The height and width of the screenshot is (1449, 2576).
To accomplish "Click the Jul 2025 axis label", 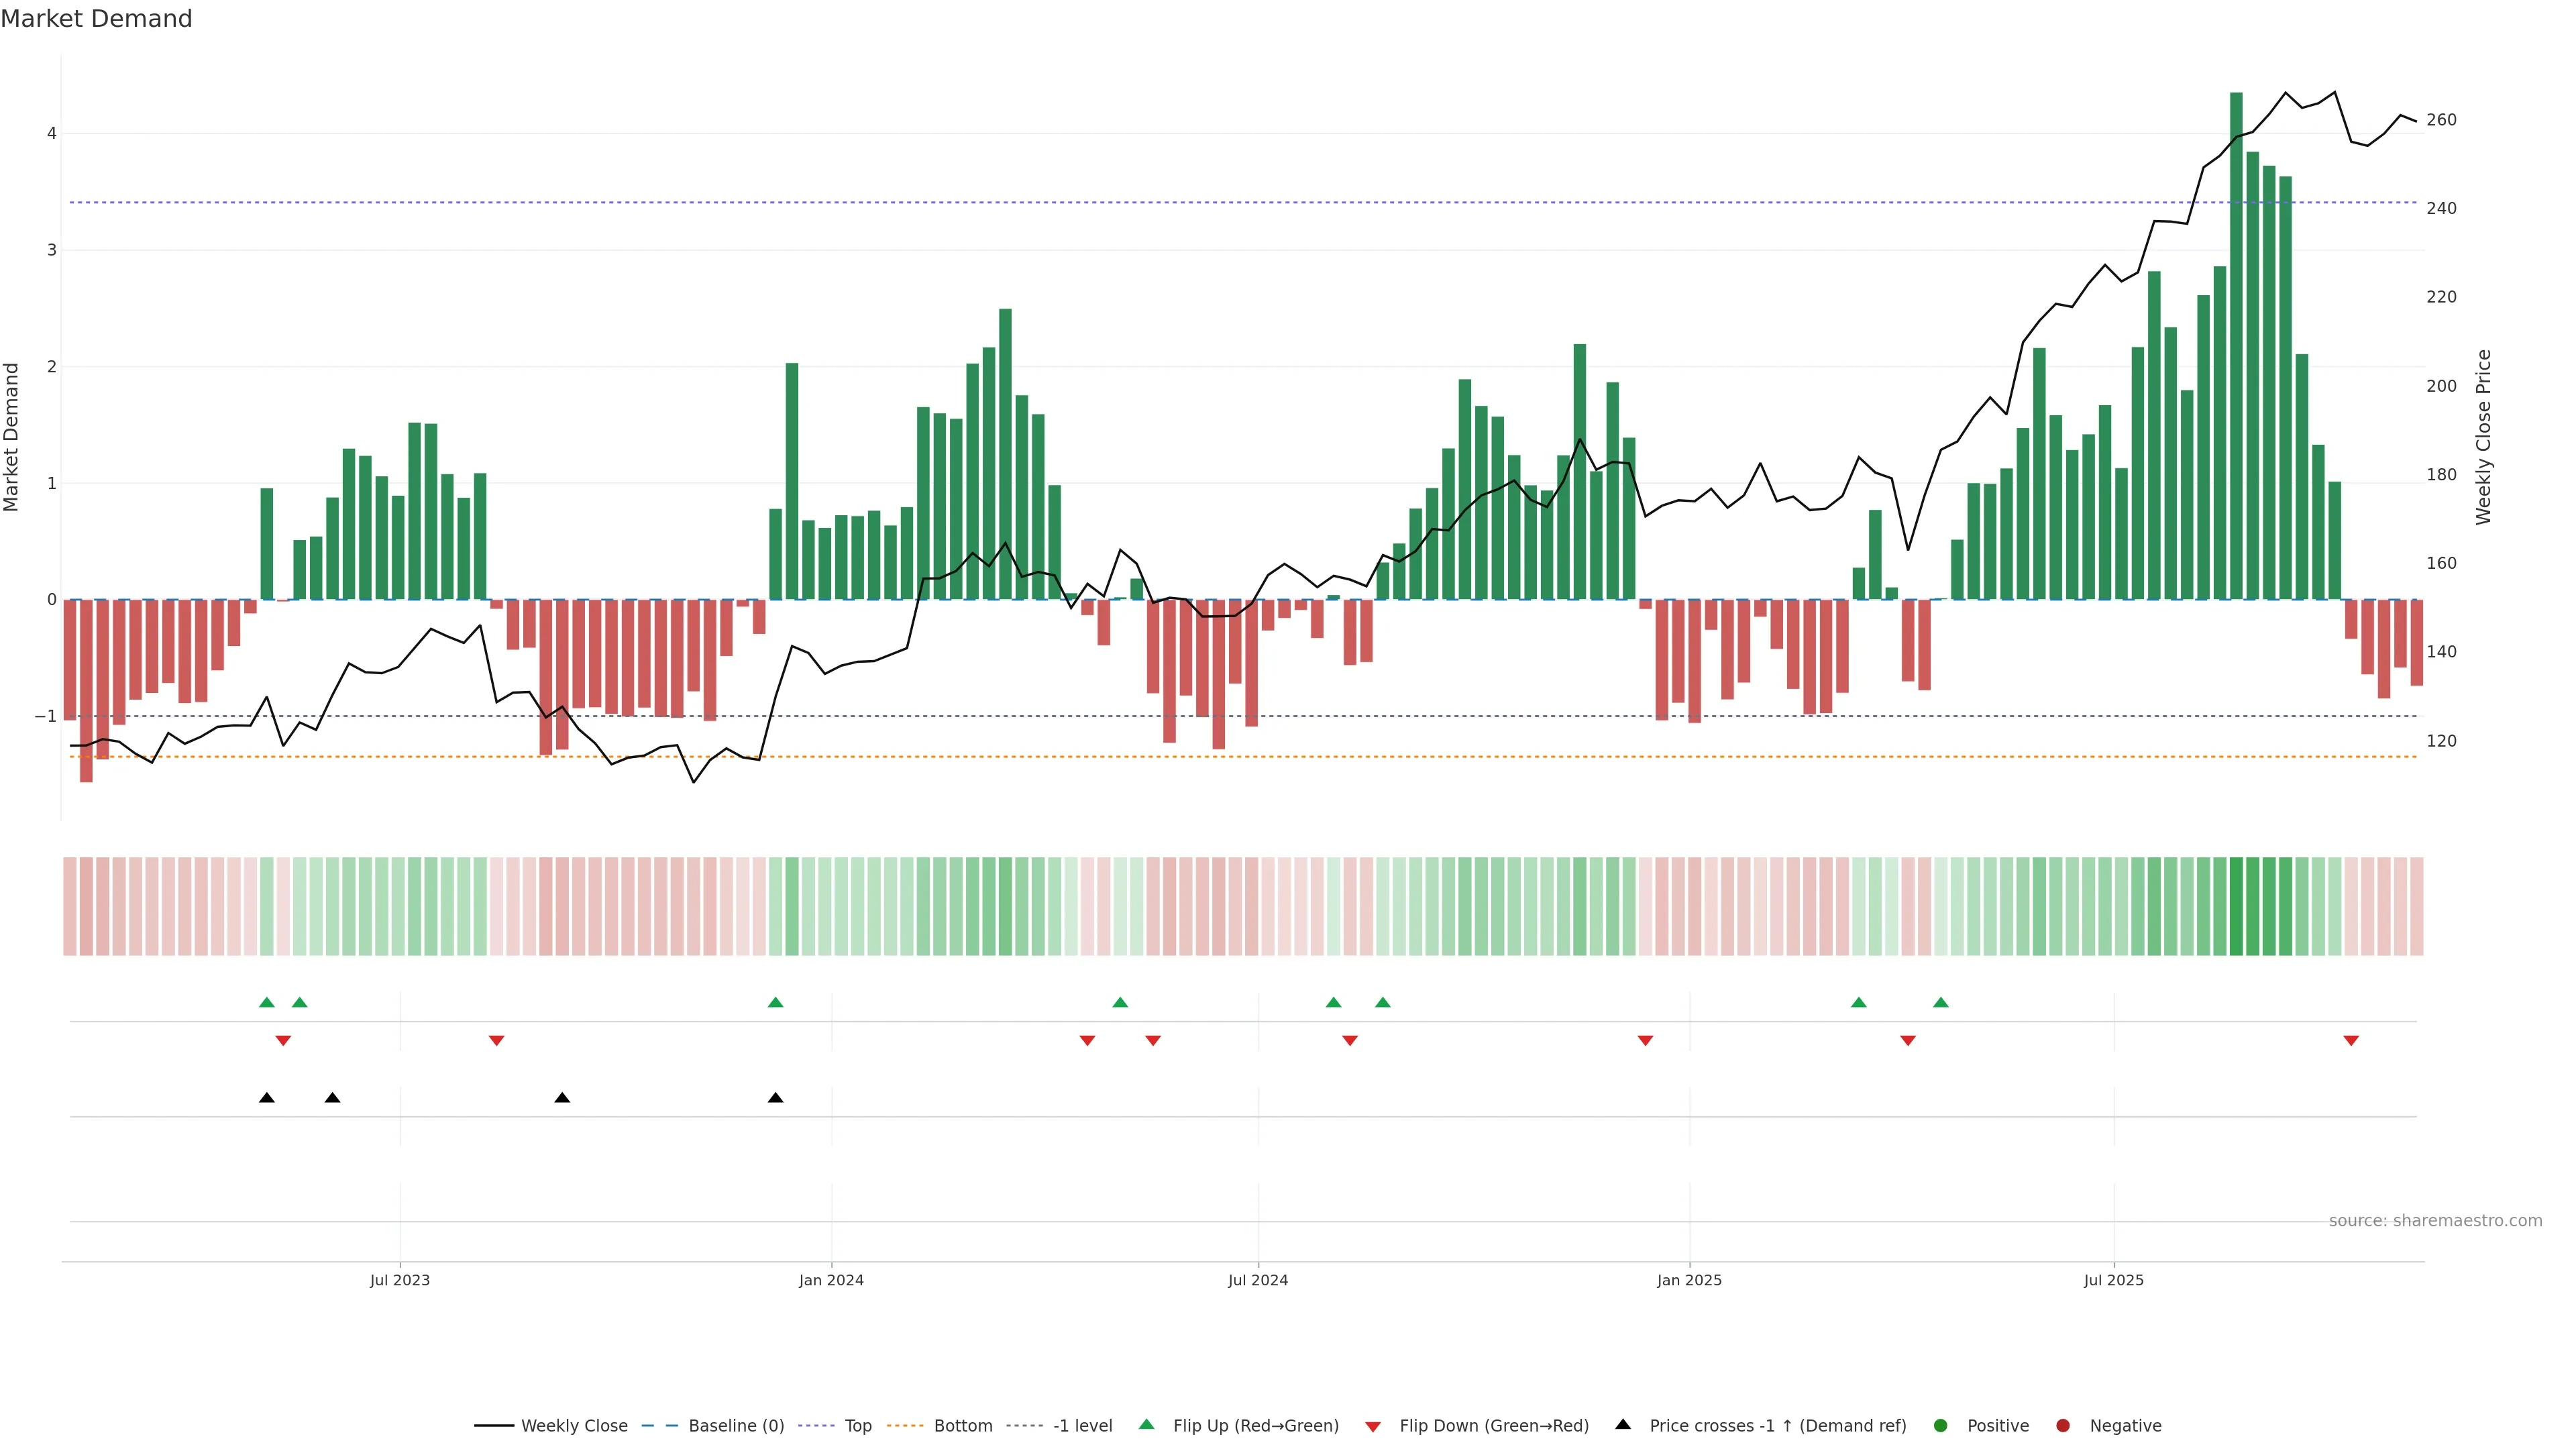I will 2113,1280.
